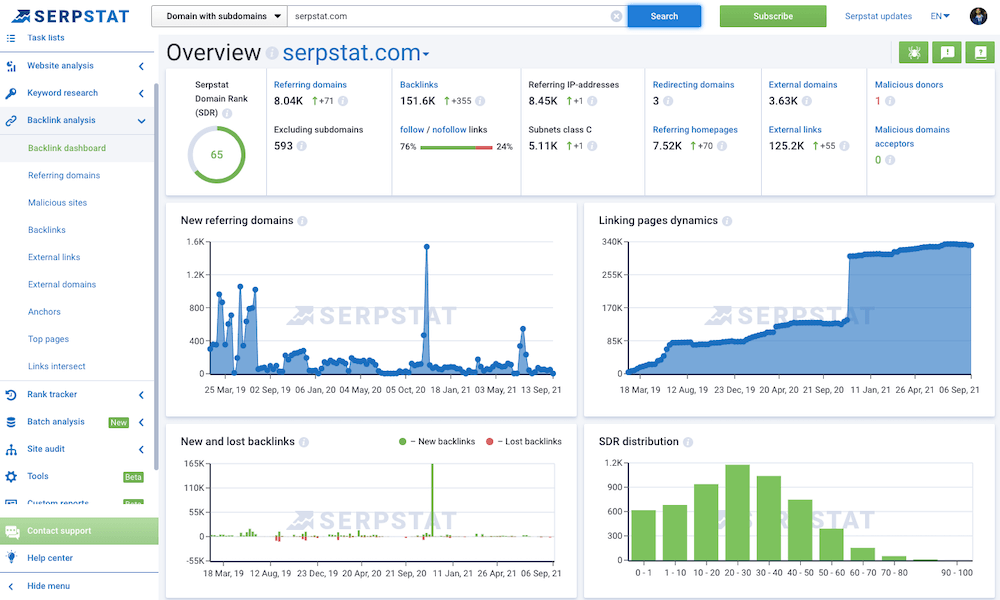Open Redirecting domains link in overview
This screenshot has width=1000, height=600.
pos(693,85)
